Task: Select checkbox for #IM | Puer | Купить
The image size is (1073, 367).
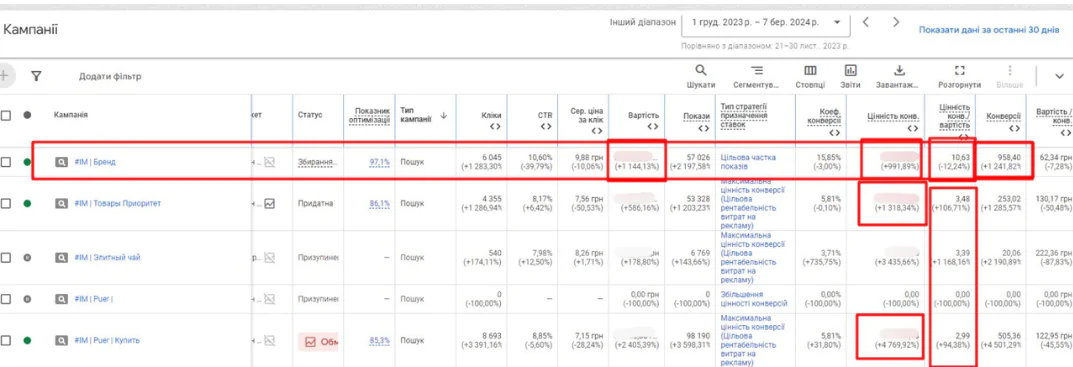Action: (5, 340)
